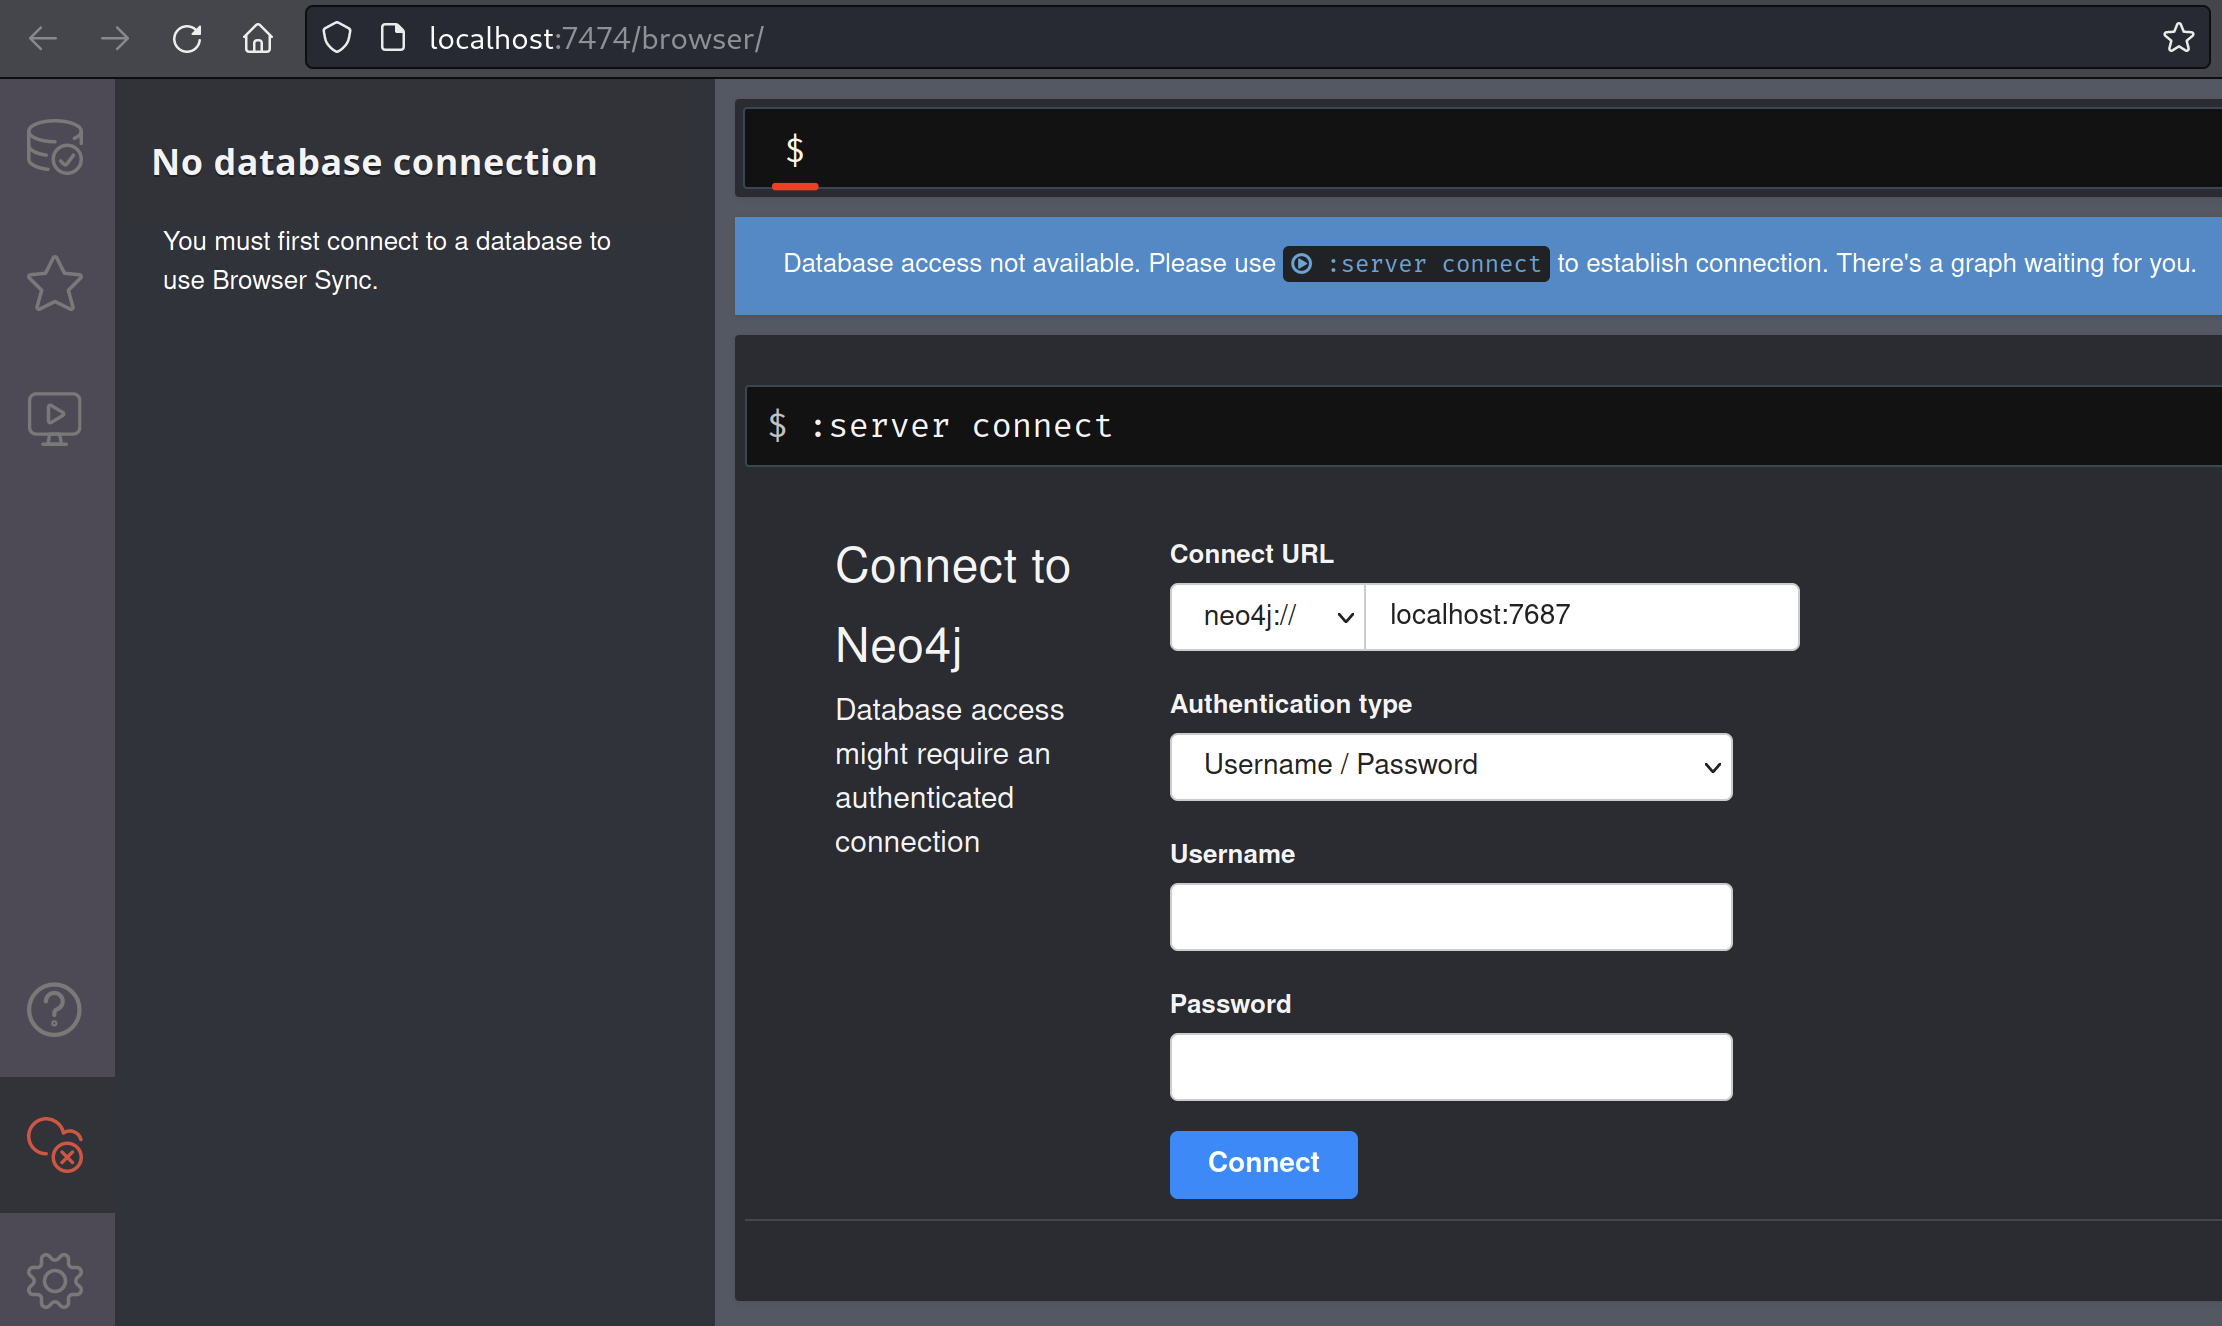Viewport: 2222px width, 1326px height.
Task: Bookmark page with the star icon
Action: pyautogui.click(x=2178, y=39)
